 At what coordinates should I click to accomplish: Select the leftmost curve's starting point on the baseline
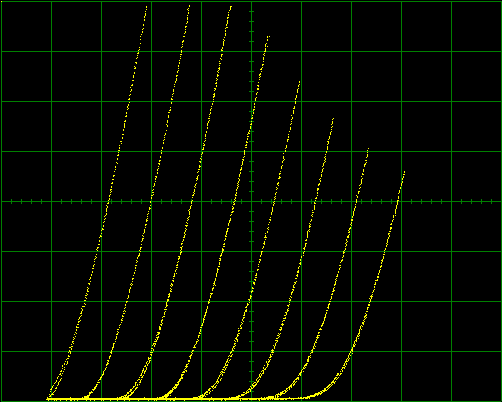tap(49, 398)
